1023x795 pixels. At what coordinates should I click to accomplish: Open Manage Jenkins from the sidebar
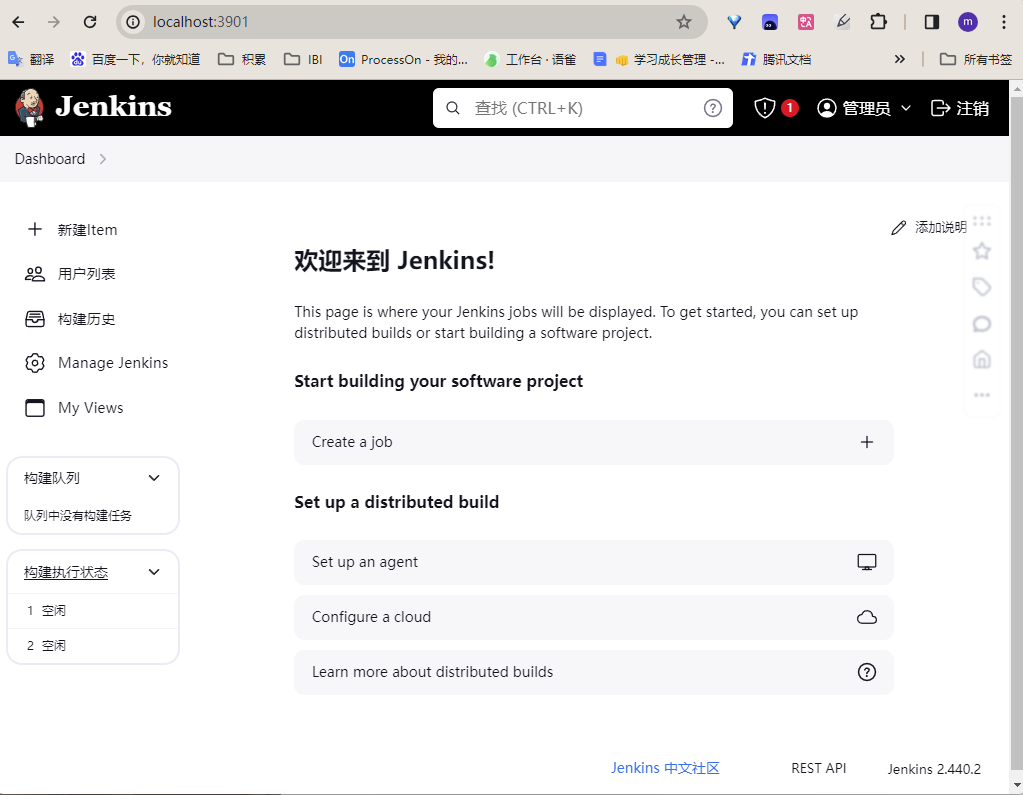click(97, 363)
